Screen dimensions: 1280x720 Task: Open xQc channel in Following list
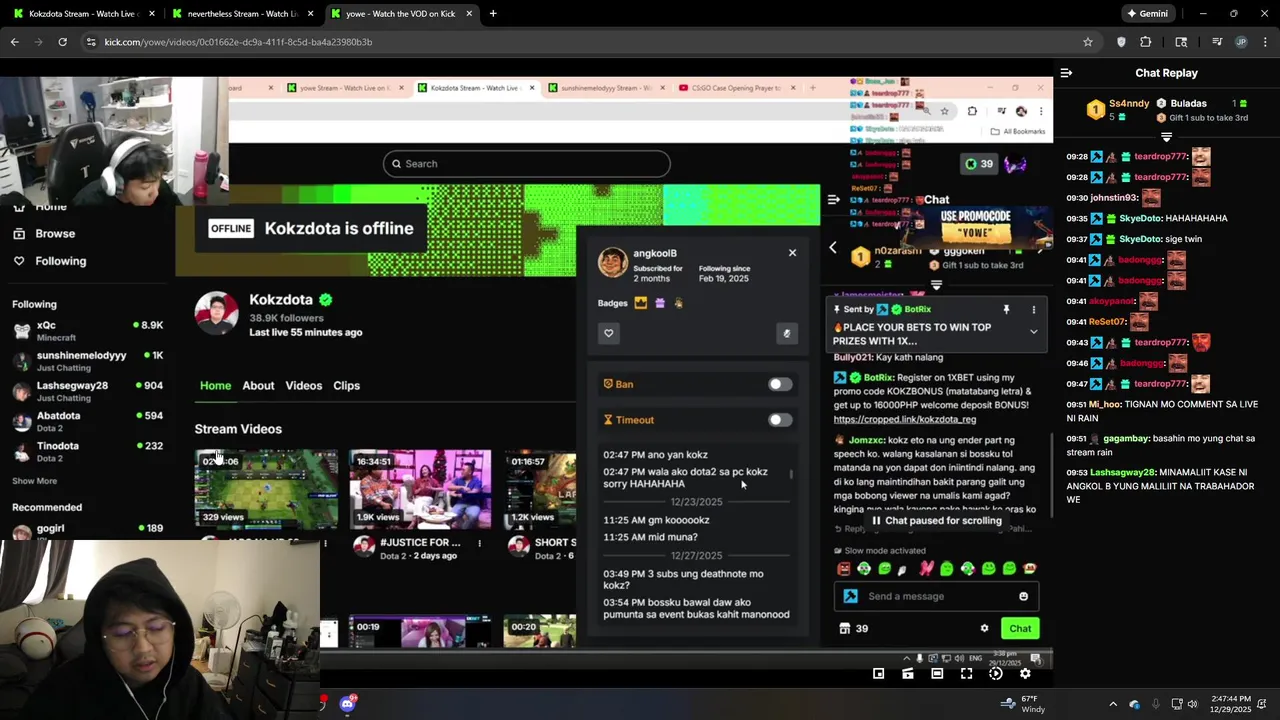tap(87, 330)
